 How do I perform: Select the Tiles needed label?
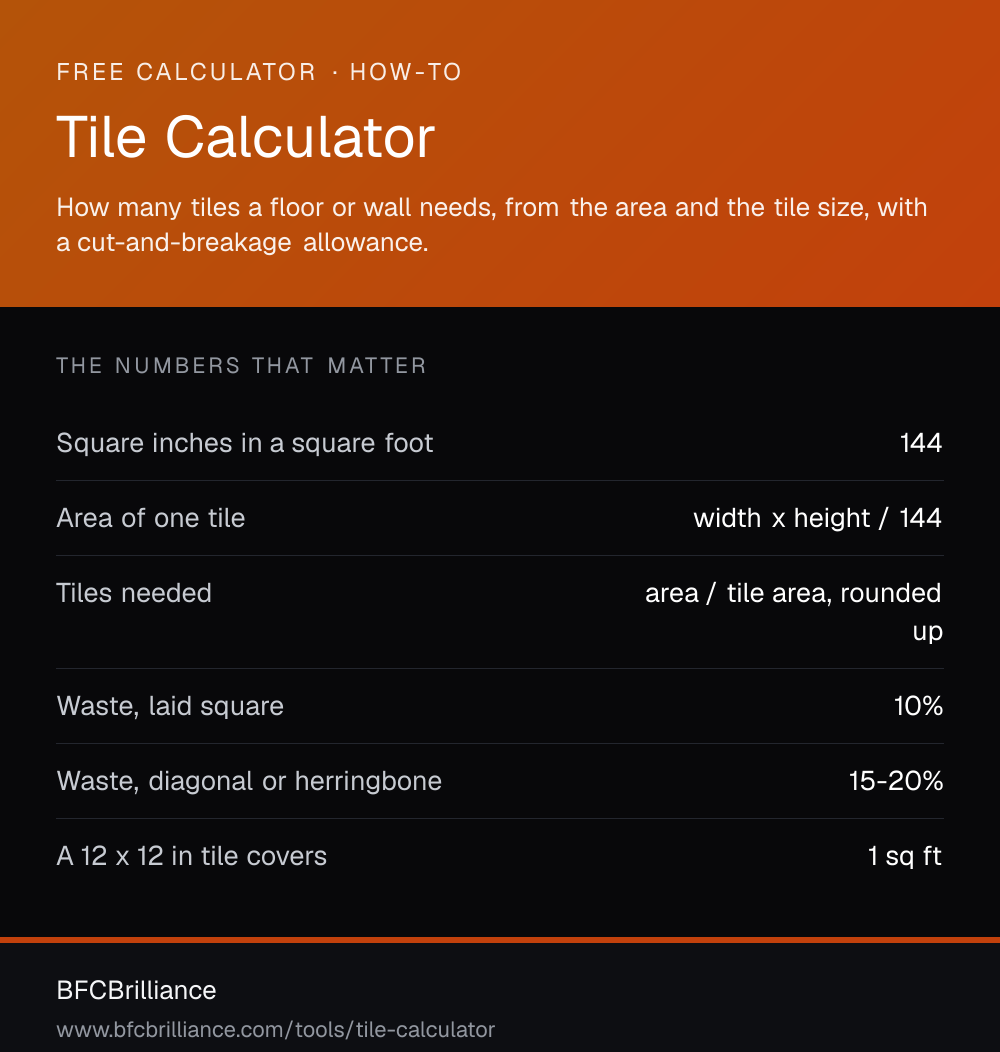pyautogui.click(x=134, y=593)
